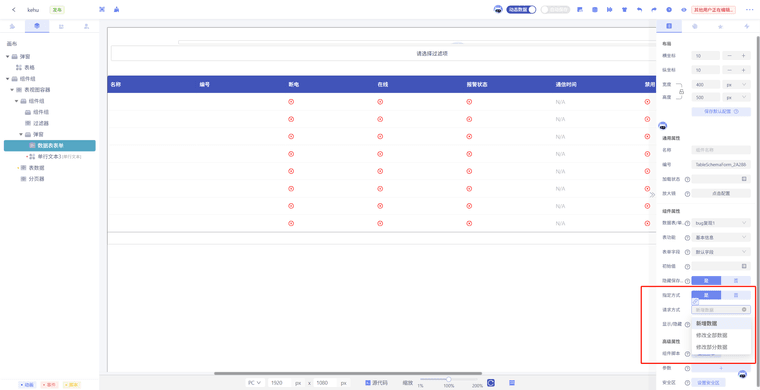
Task: Click the 通信时间 column header
Action: tap(566, 84)
